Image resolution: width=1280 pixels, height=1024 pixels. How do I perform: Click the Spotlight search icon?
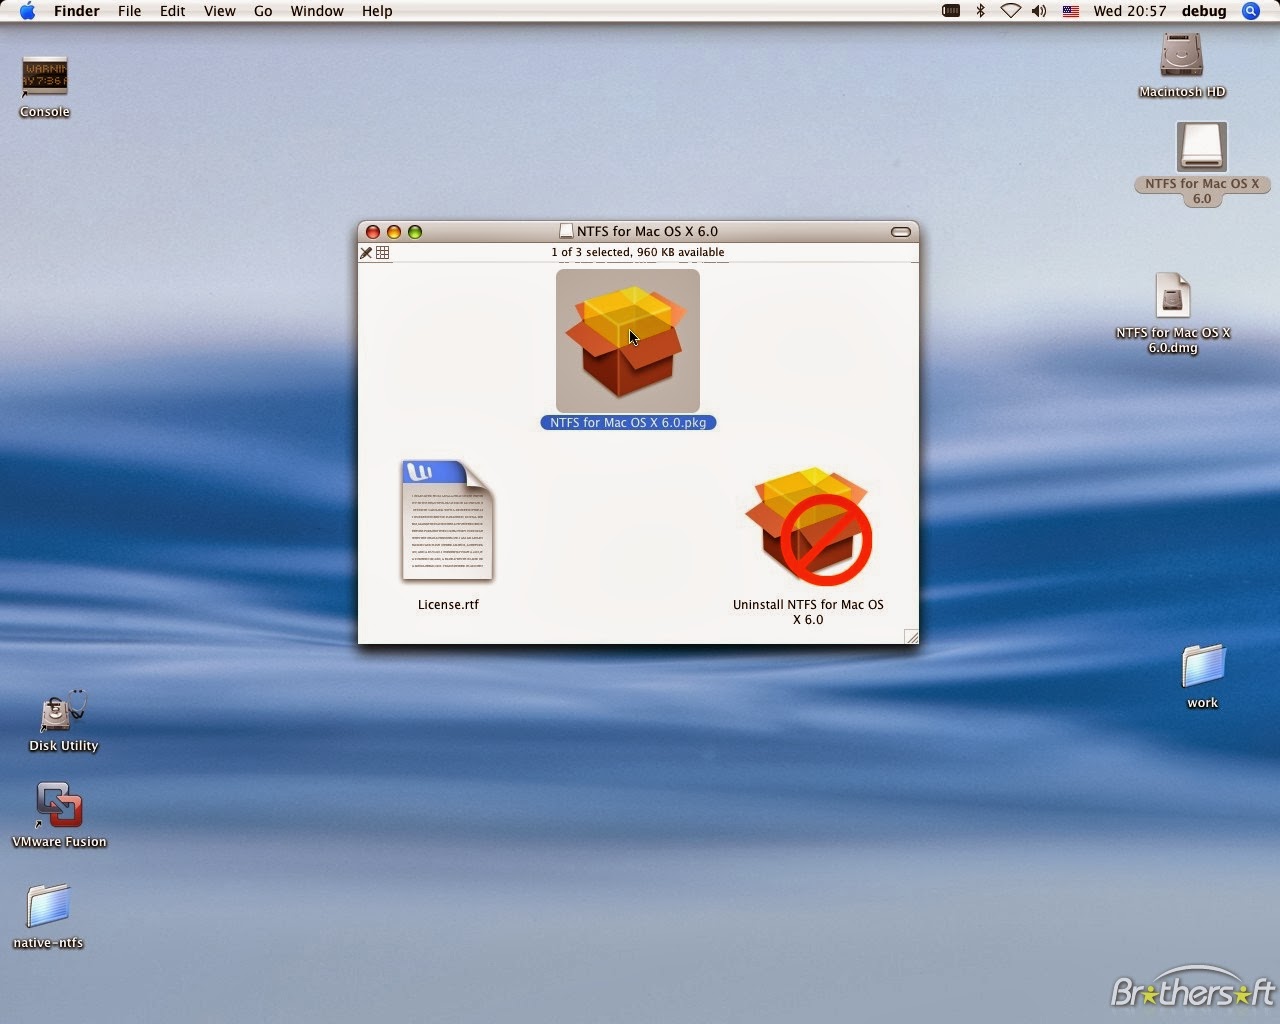tap(1251, 11)
